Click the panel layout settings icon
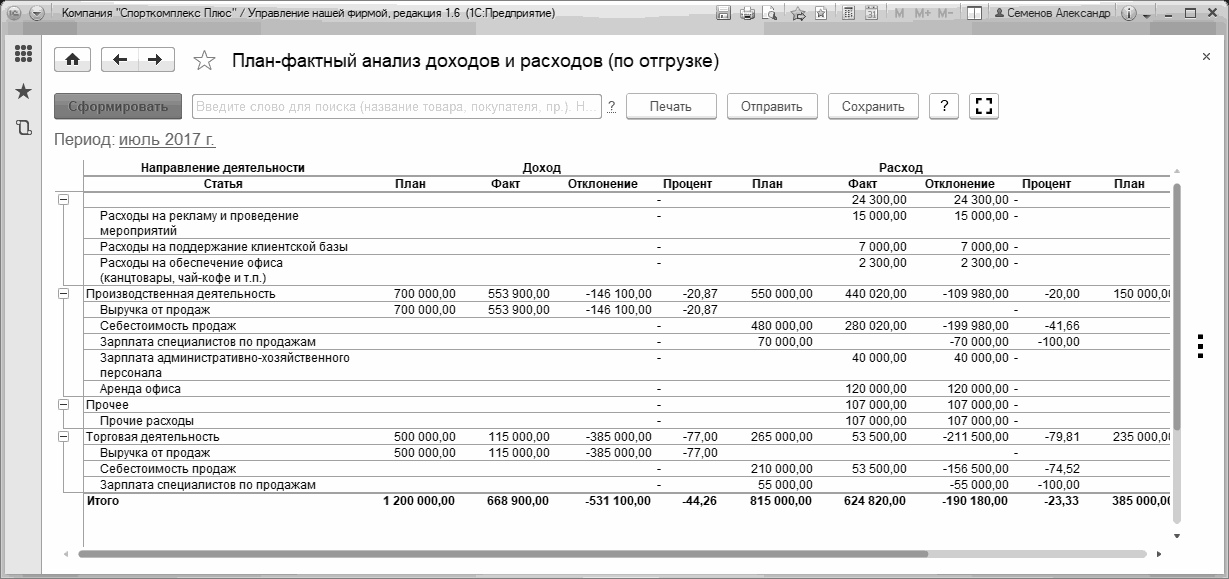Screen dimensions: 1229x579 point(975,14)
